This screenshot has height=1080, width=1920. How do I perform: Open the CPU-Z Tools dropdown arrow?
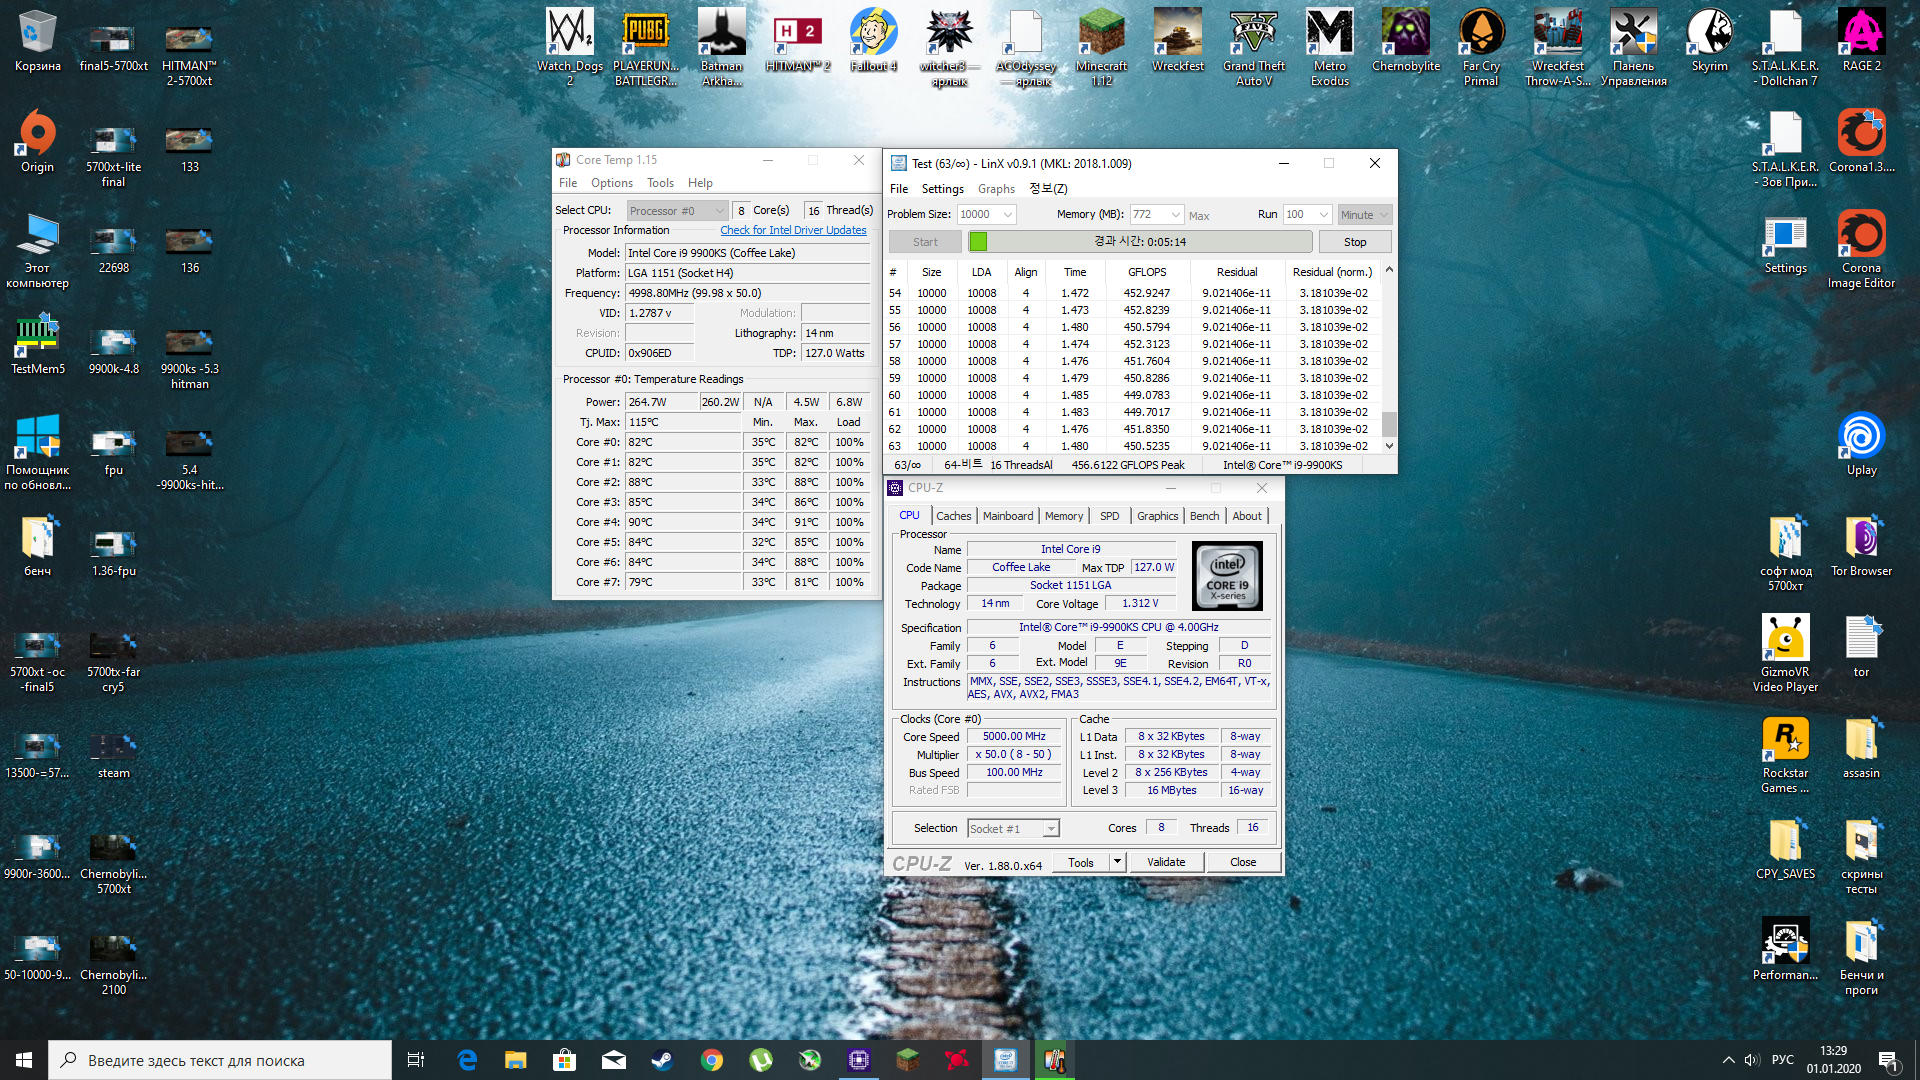(1117, 862)
